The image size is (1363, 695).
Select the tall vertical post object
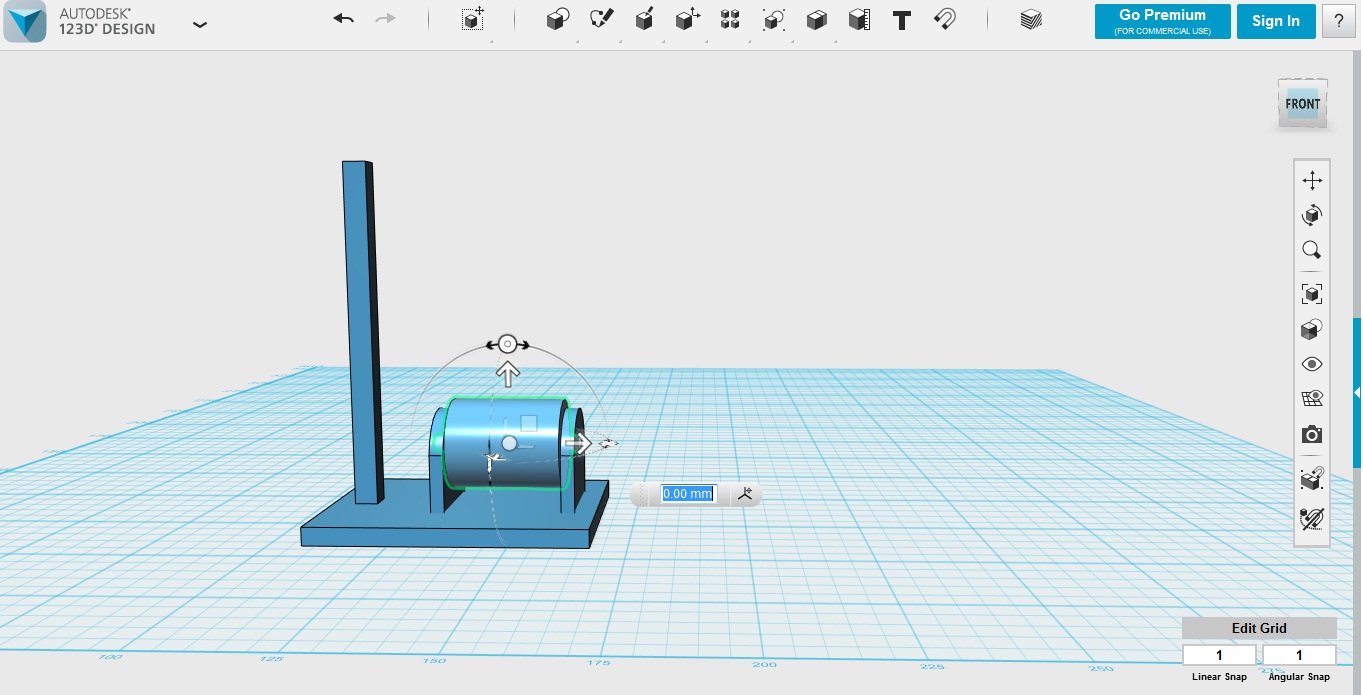coord(362,330)
